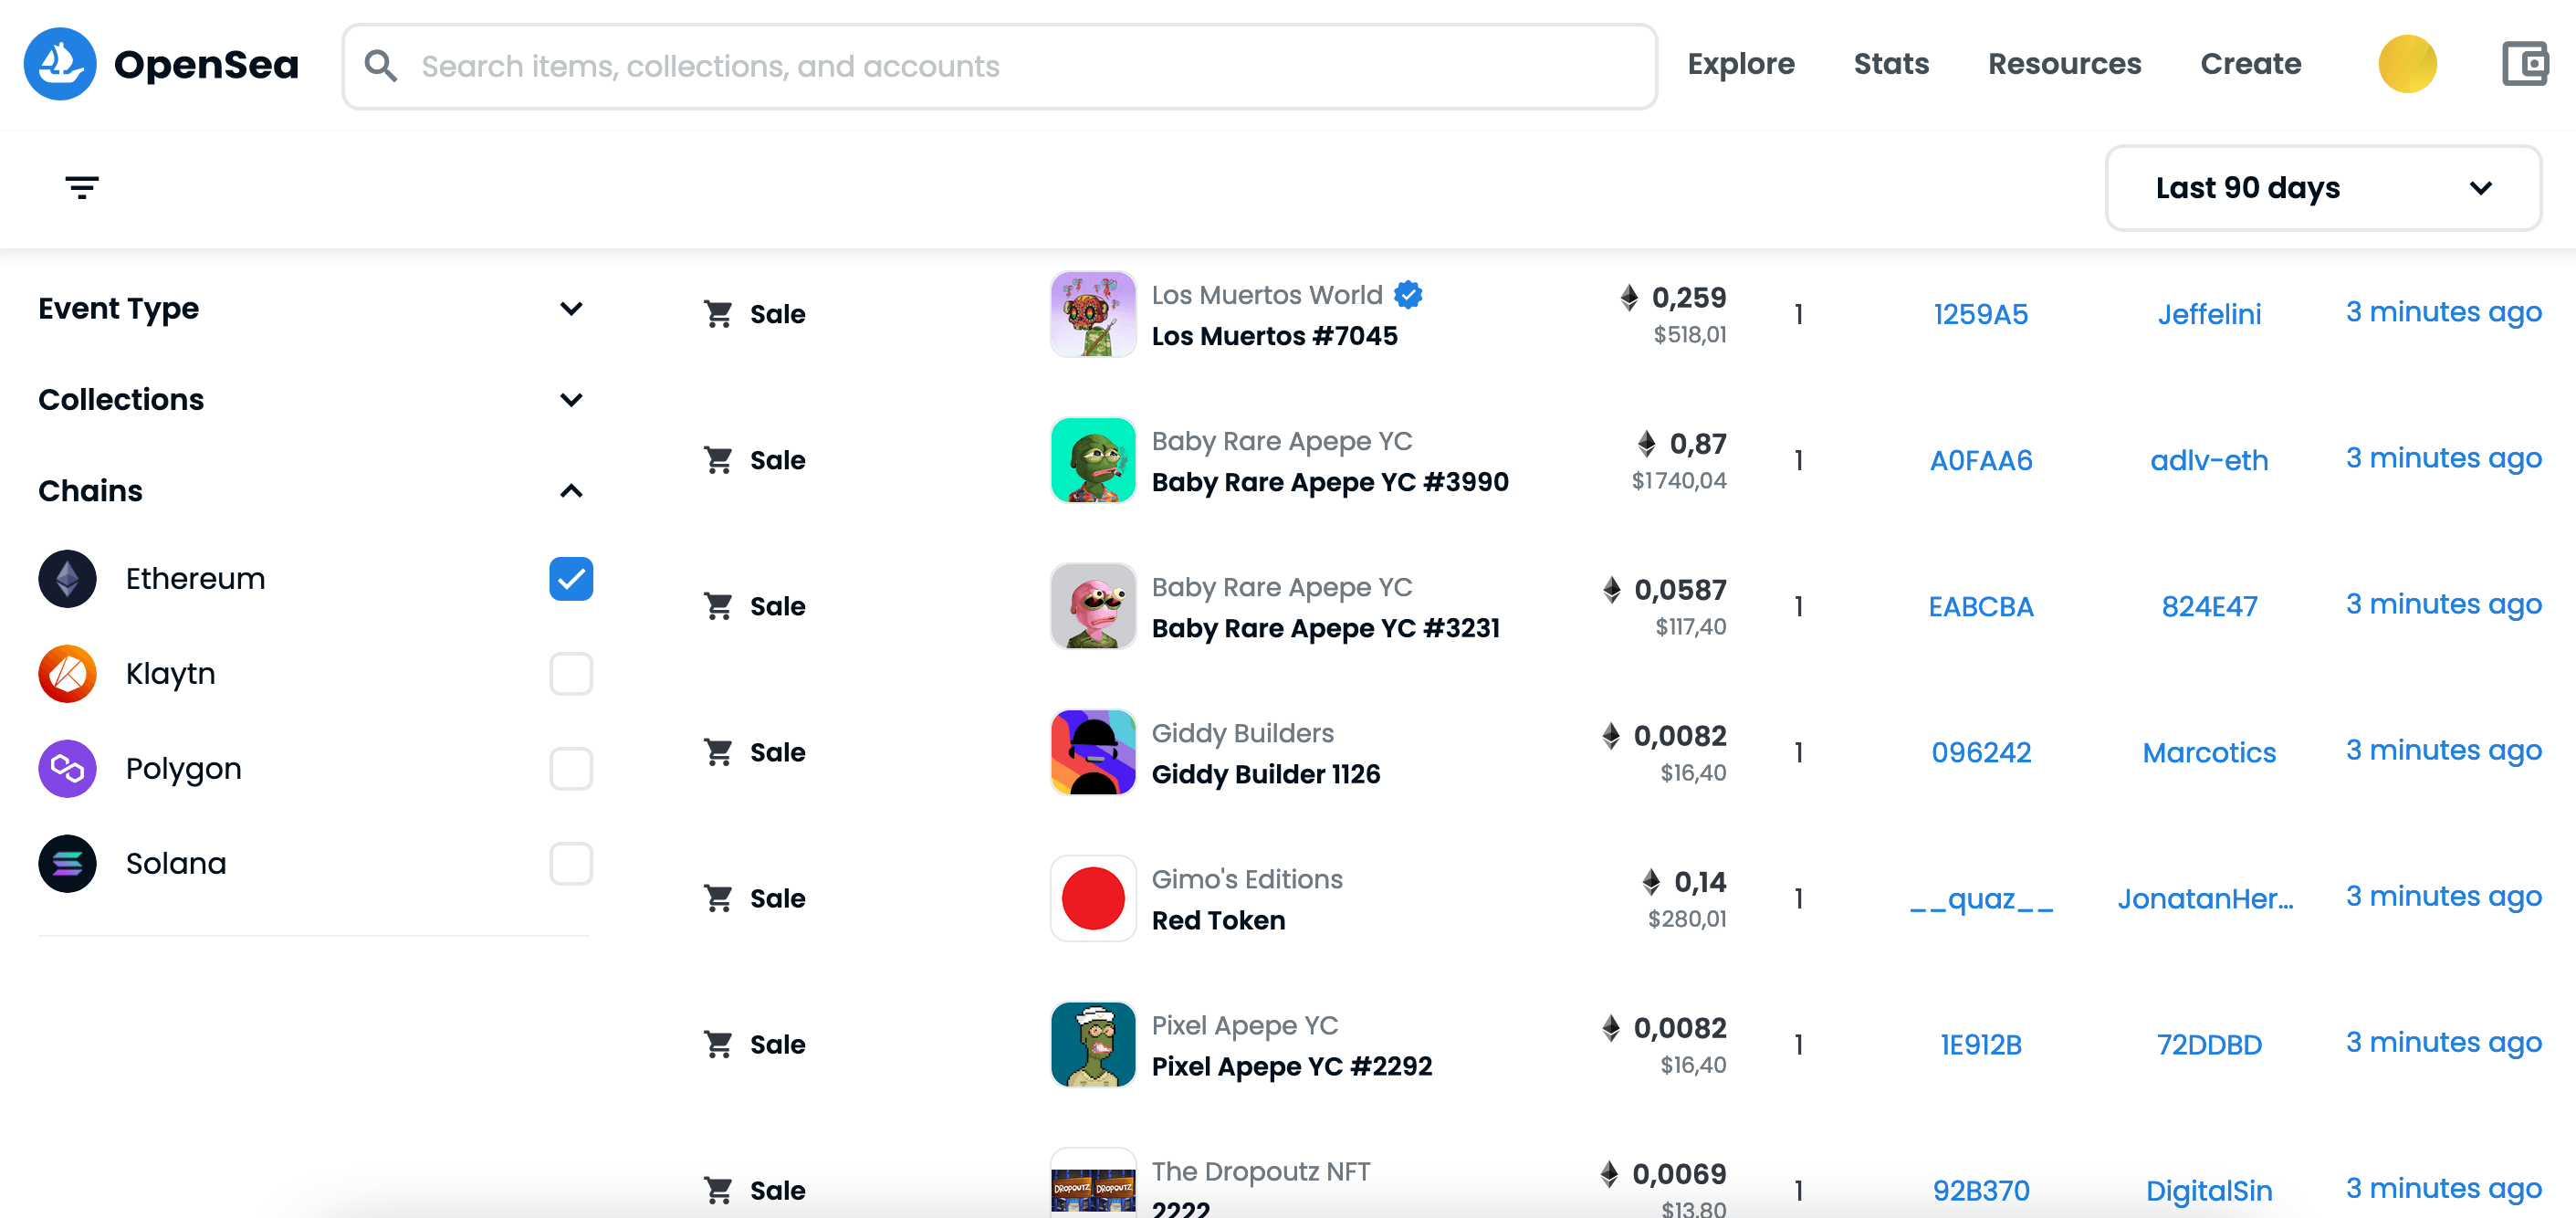The width and height of the screenshot is (2576, 1218).
Task: Click the Ethereum chain icon
Action: click(67, 579)
